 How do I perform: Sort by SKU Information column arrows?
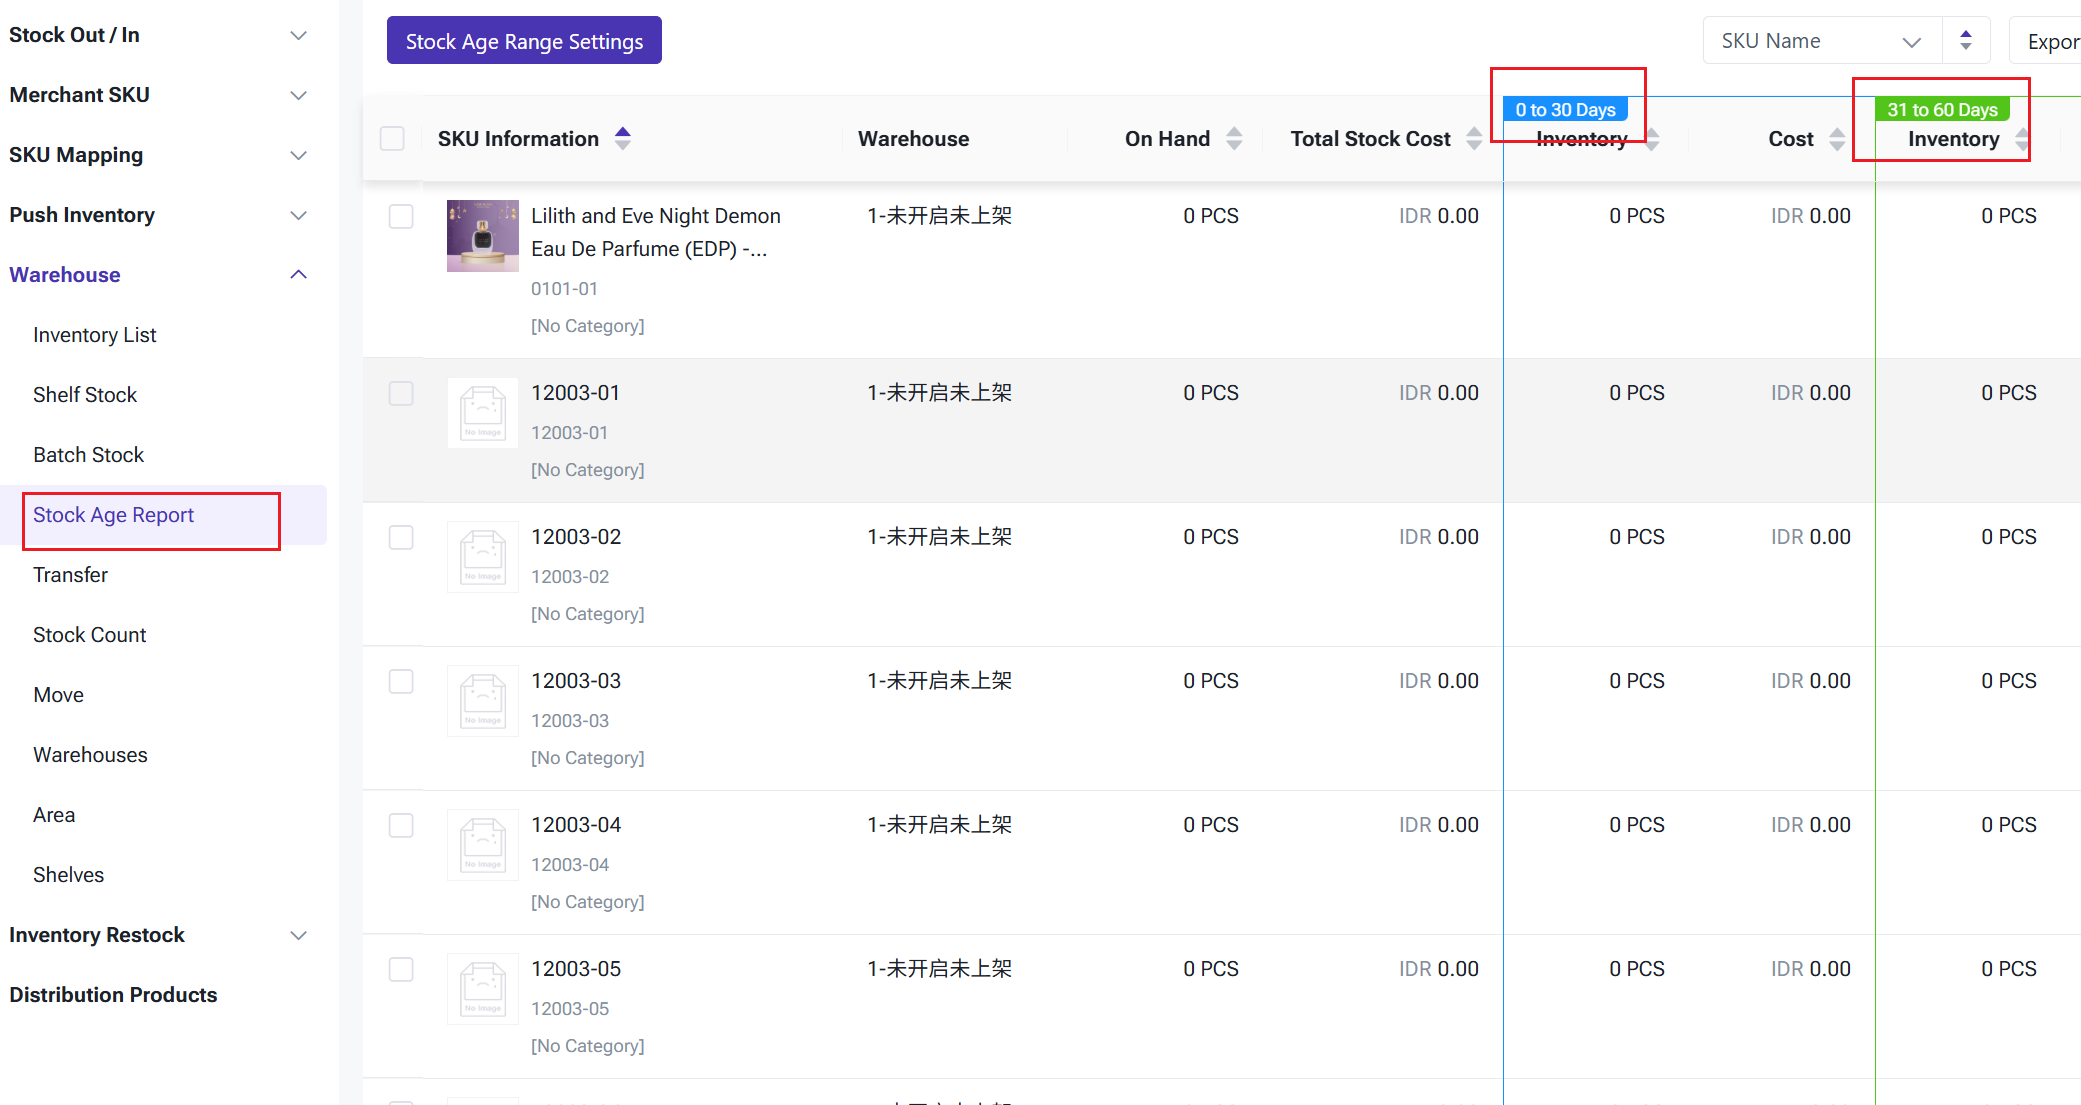[x=622, y=138]
